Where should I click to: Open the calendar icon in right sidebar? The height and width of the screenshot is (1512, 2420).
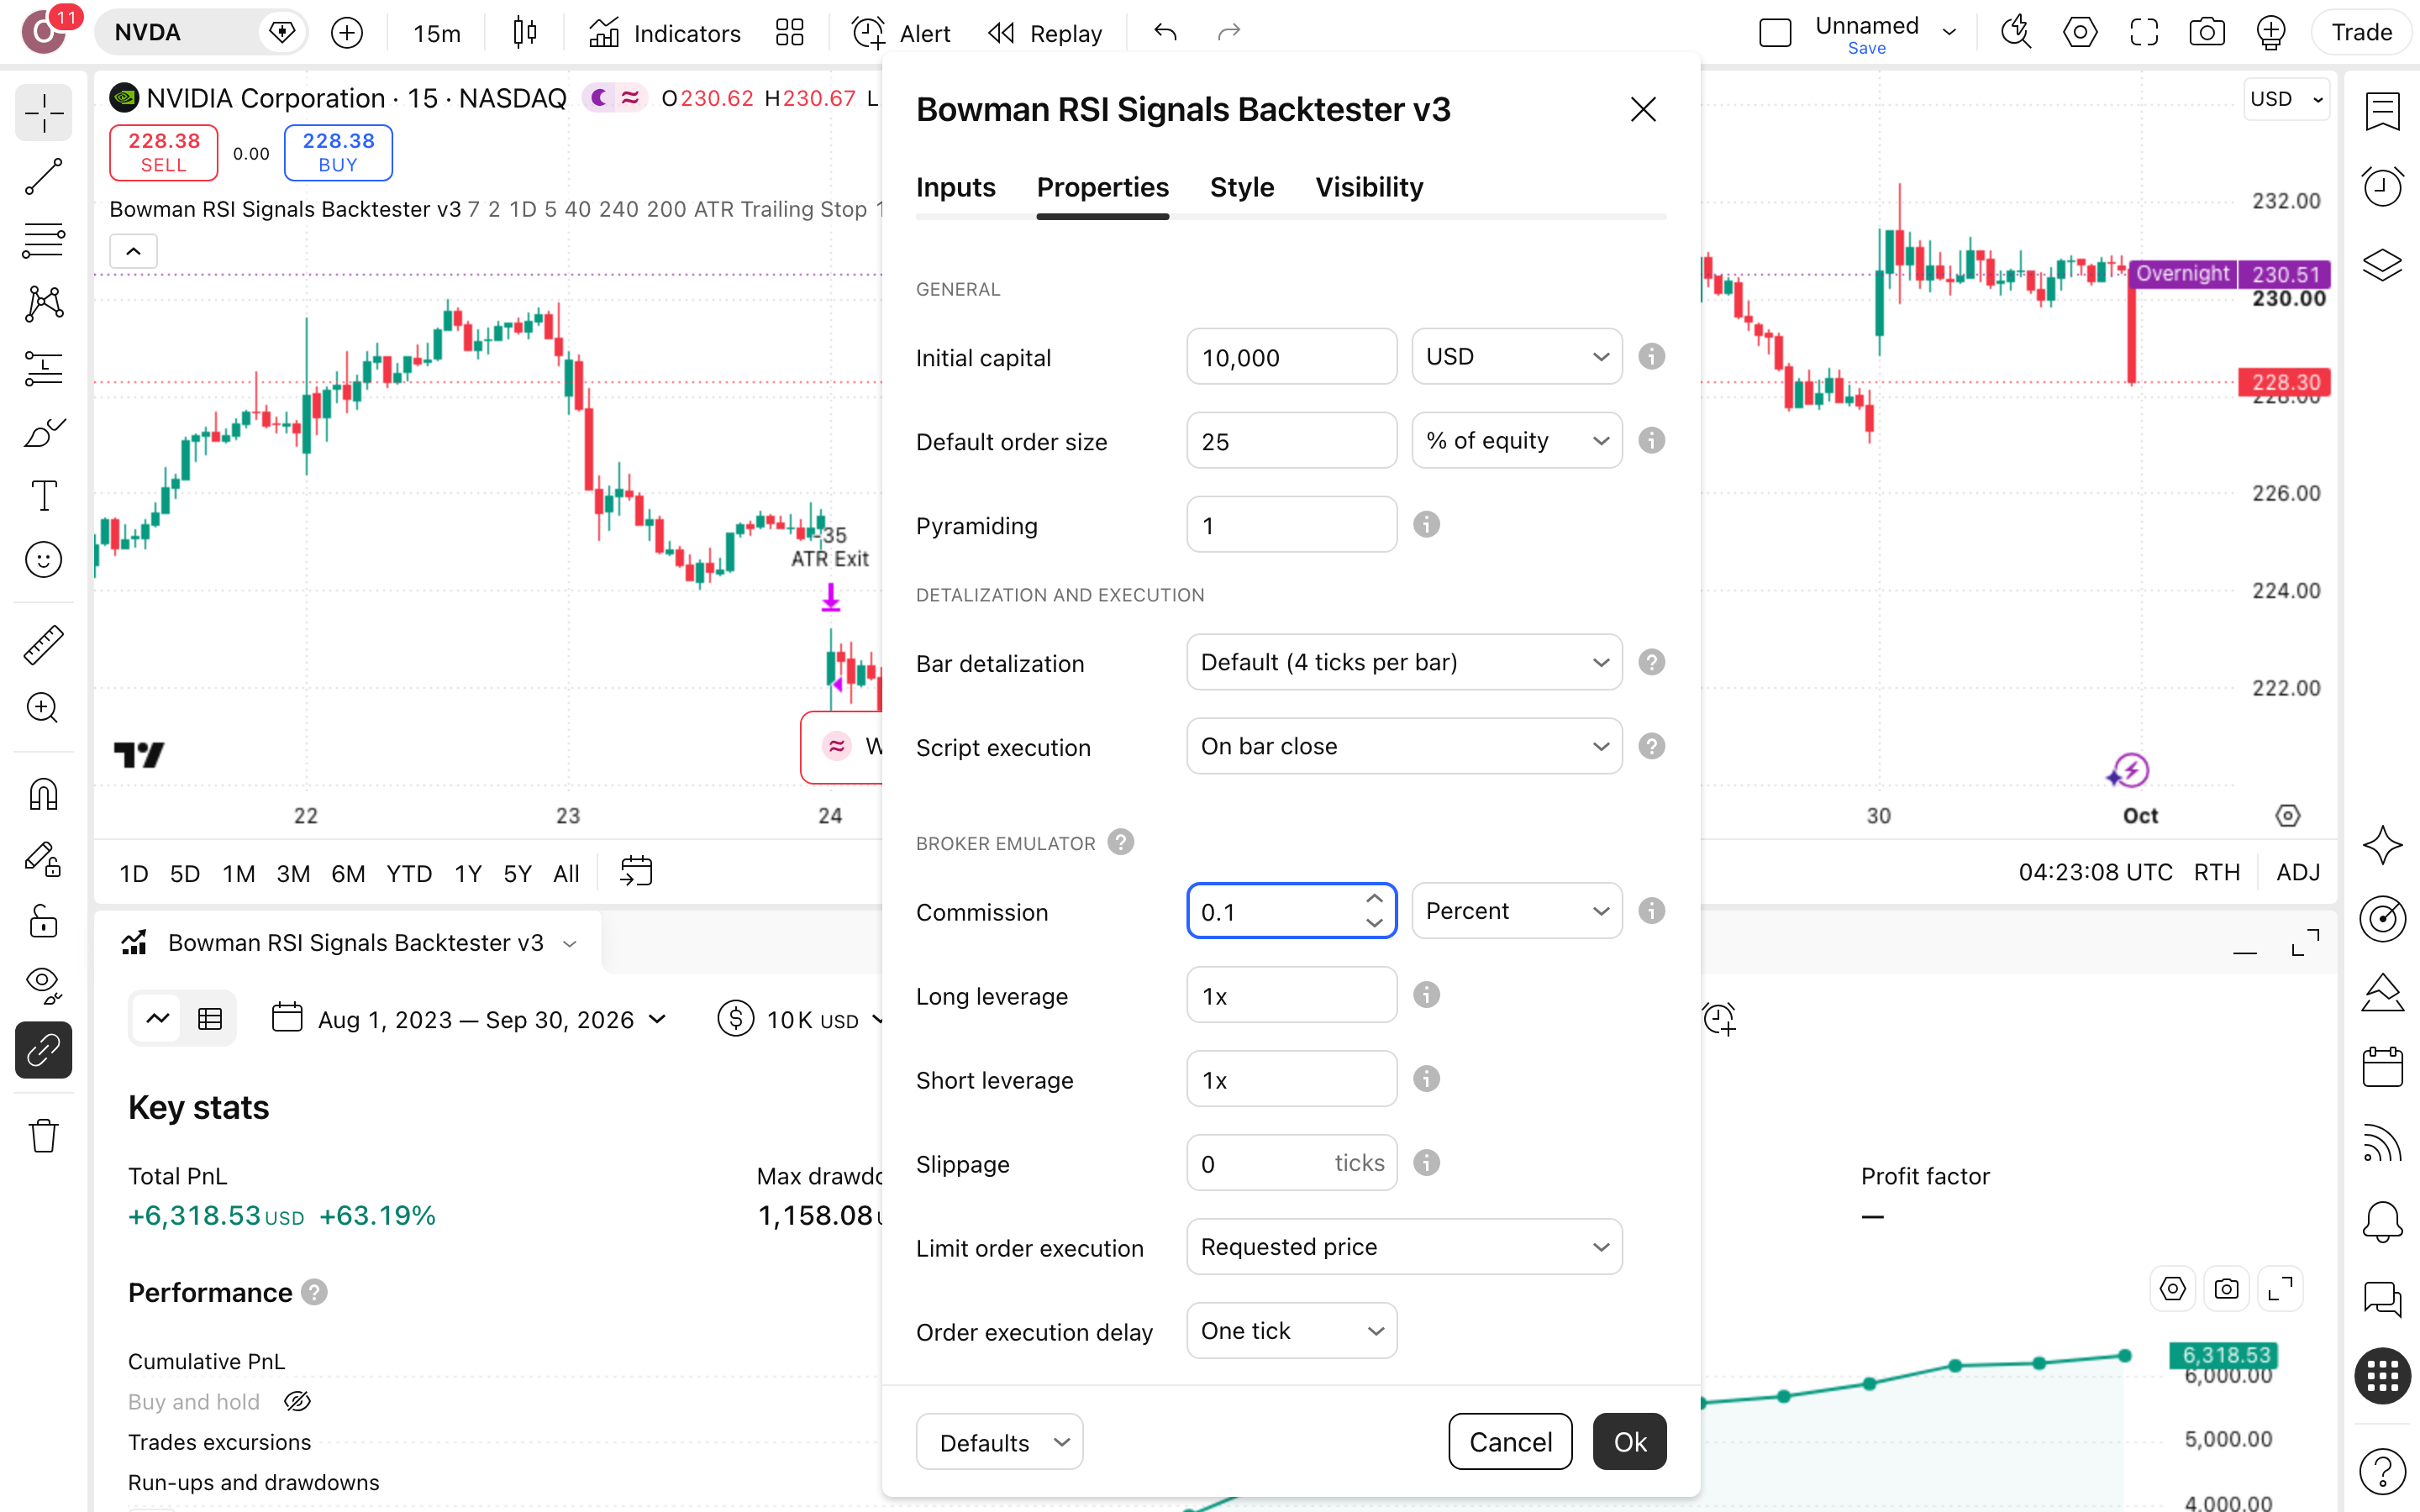click(x=2382, y=1067)
